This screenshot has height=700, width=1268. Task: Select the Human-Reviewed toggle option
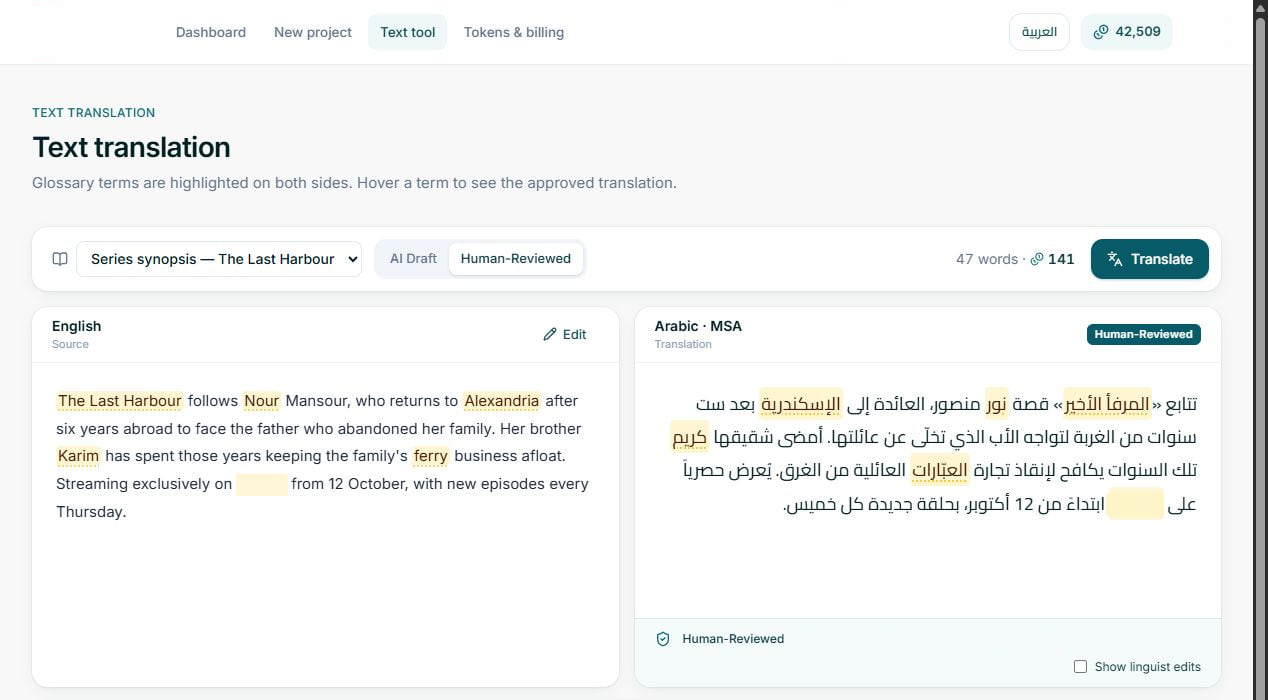tap(516, 258)
